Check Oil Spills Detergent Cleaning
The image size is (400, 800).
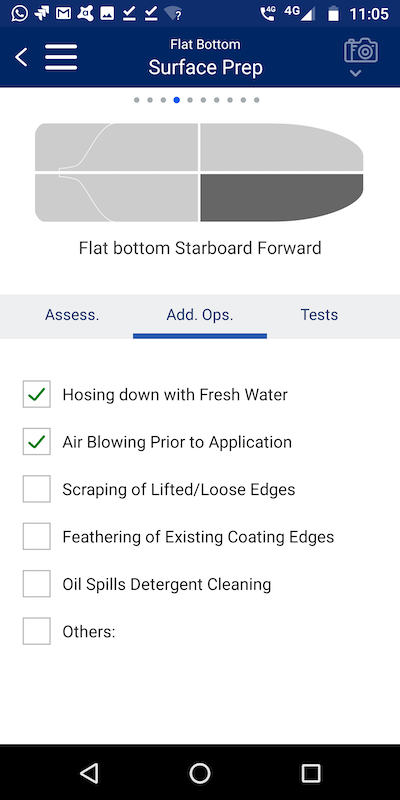37,584
